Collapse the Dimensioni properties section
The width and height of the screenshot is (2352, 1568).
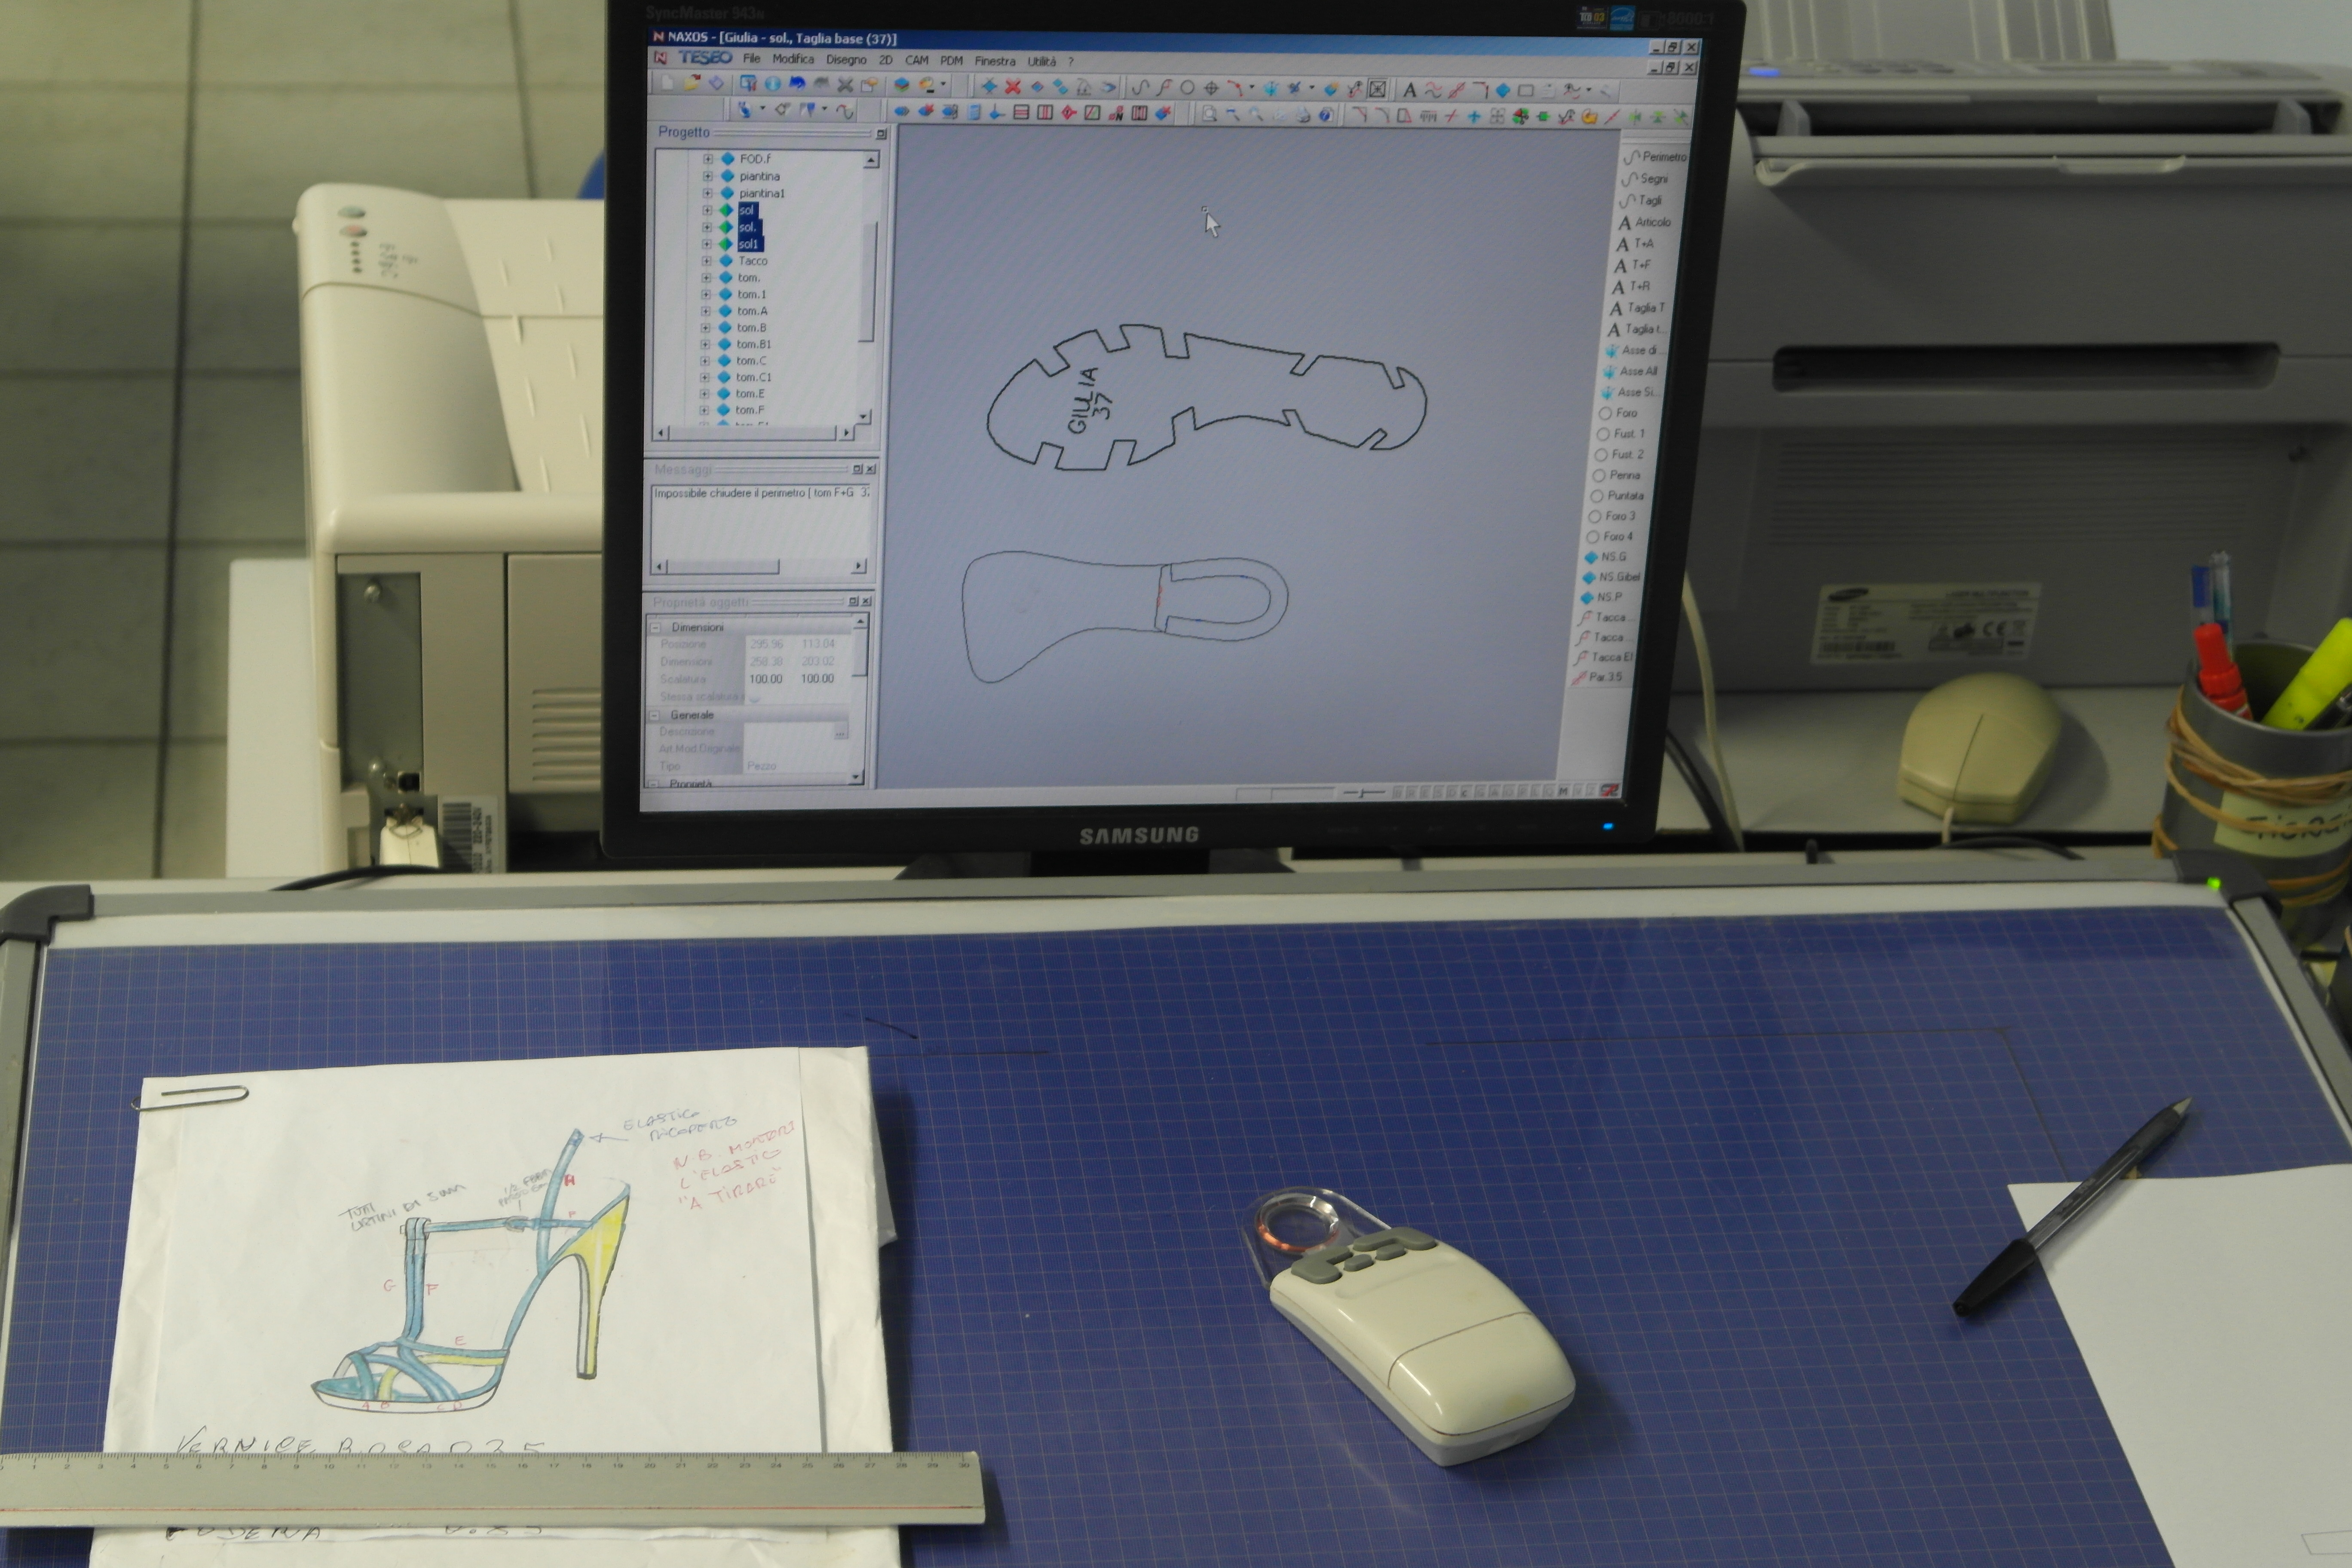click(x=656, y=627)
